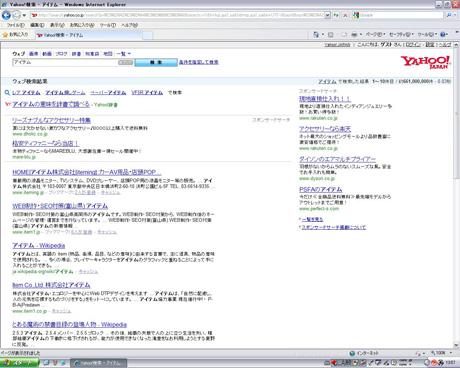Click the VFSR アイテム related search link
The height and width of the screenshot is (368, 460).
coord(147,93)
